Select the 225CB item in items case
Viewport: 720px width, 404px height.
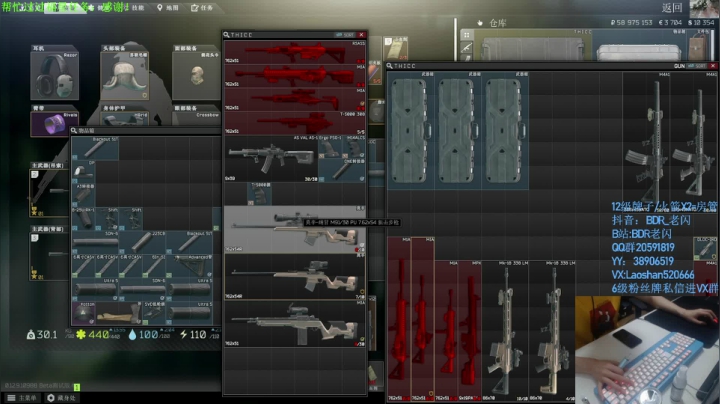coord(142,242)
